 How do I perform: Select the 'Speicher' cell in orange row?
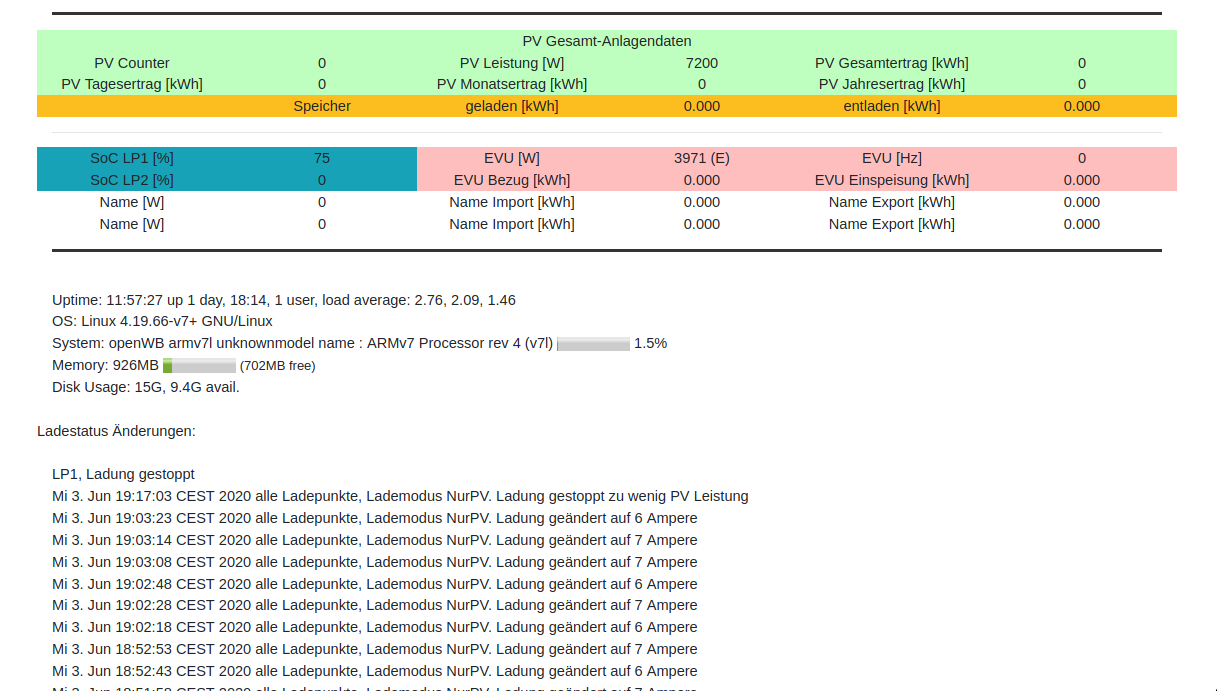[322, 106]
